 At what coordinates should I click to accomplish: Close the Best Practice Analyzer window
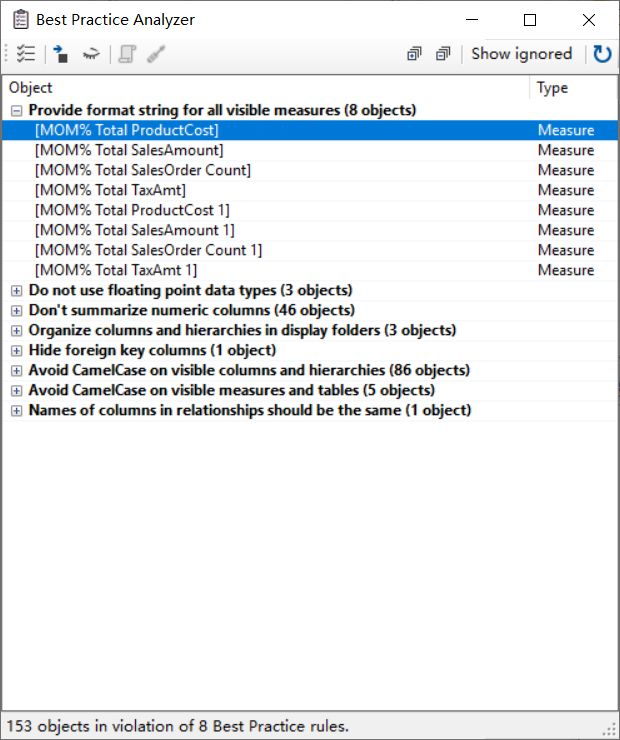coord(588,20)
